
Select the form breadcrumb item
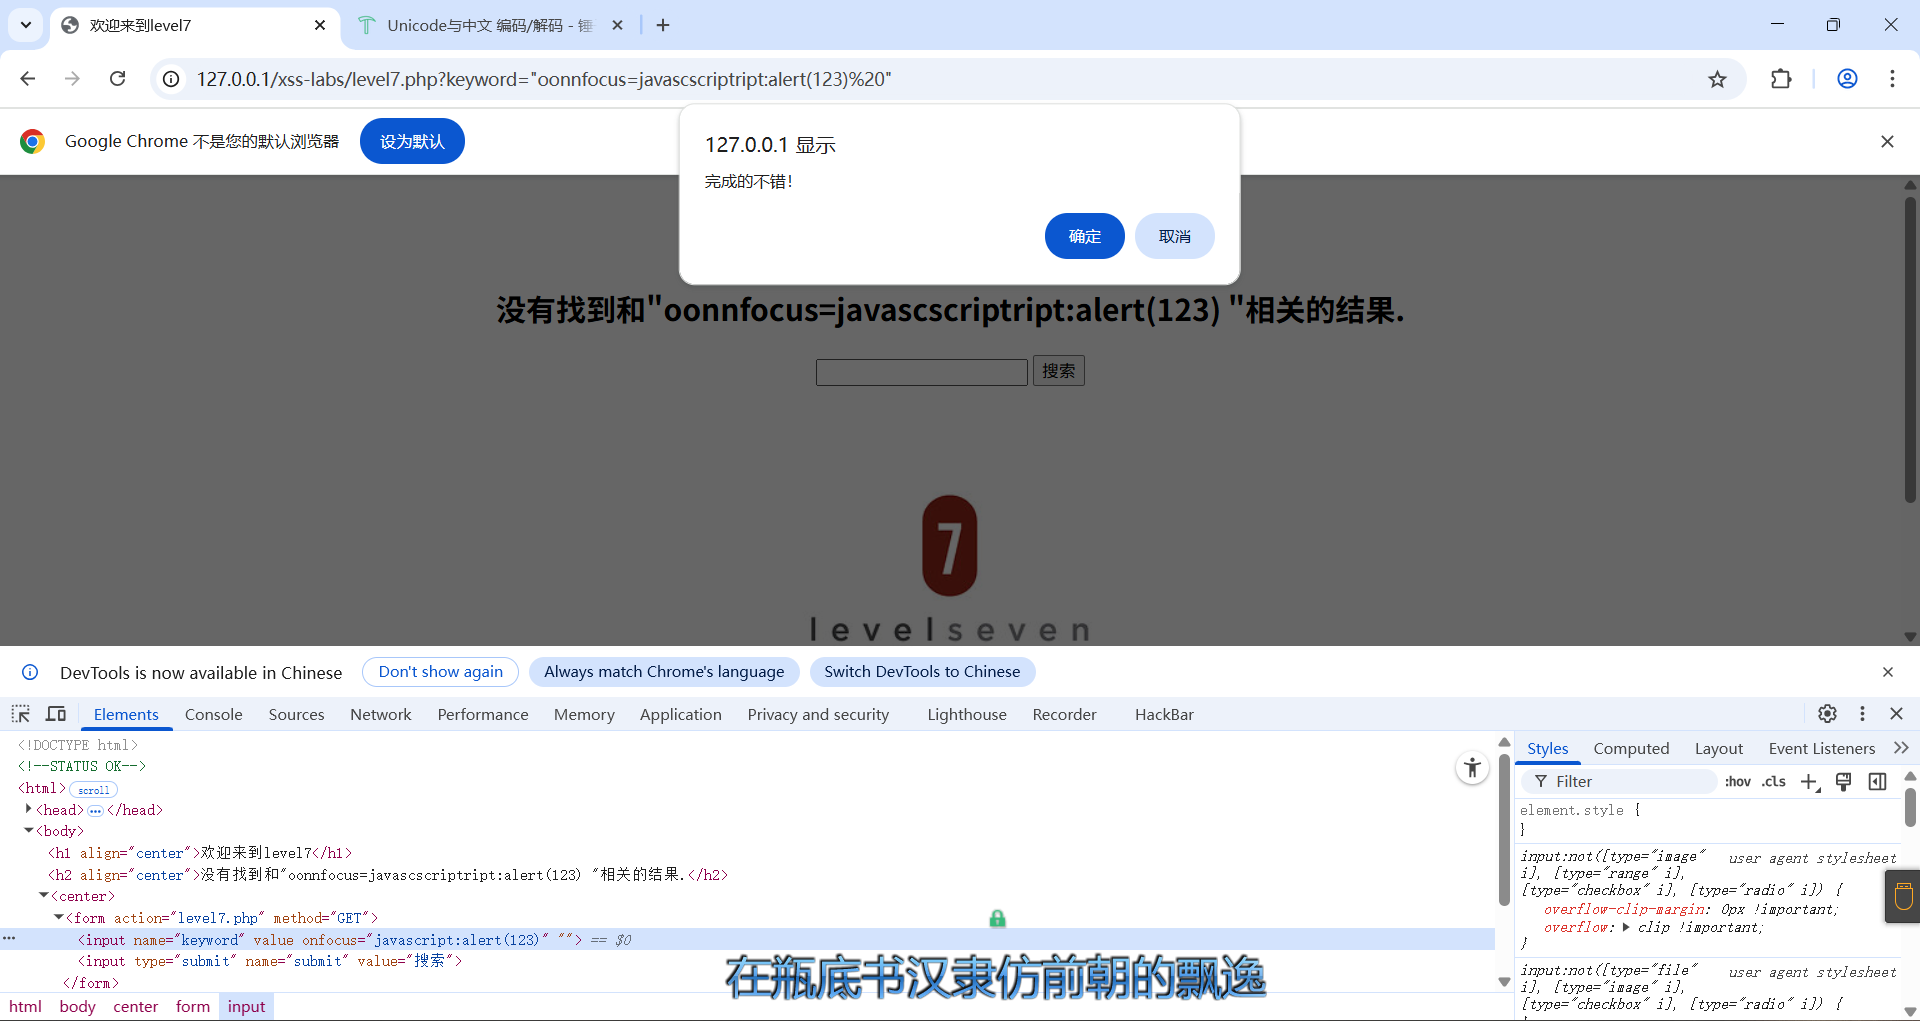click(193, 1006)
